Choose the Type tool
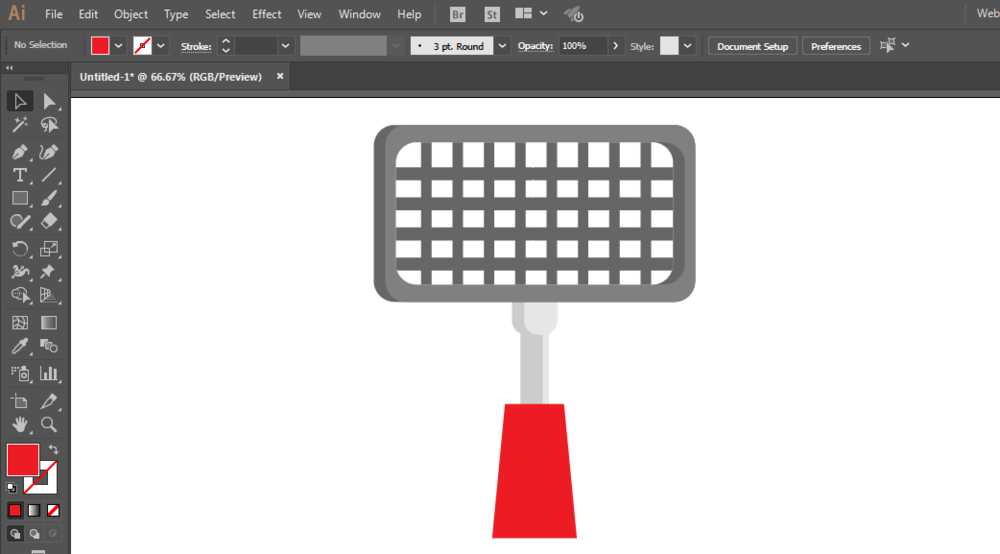The height and width of the screenshot is (554, 1000). point(19,175)
